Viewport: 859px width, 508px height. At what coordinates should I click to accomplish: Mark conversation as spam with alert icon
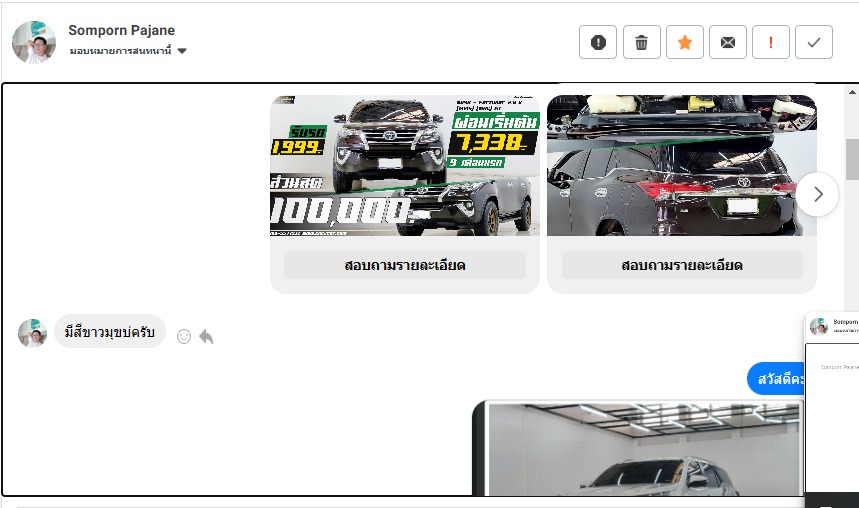(x=598, y=42)
